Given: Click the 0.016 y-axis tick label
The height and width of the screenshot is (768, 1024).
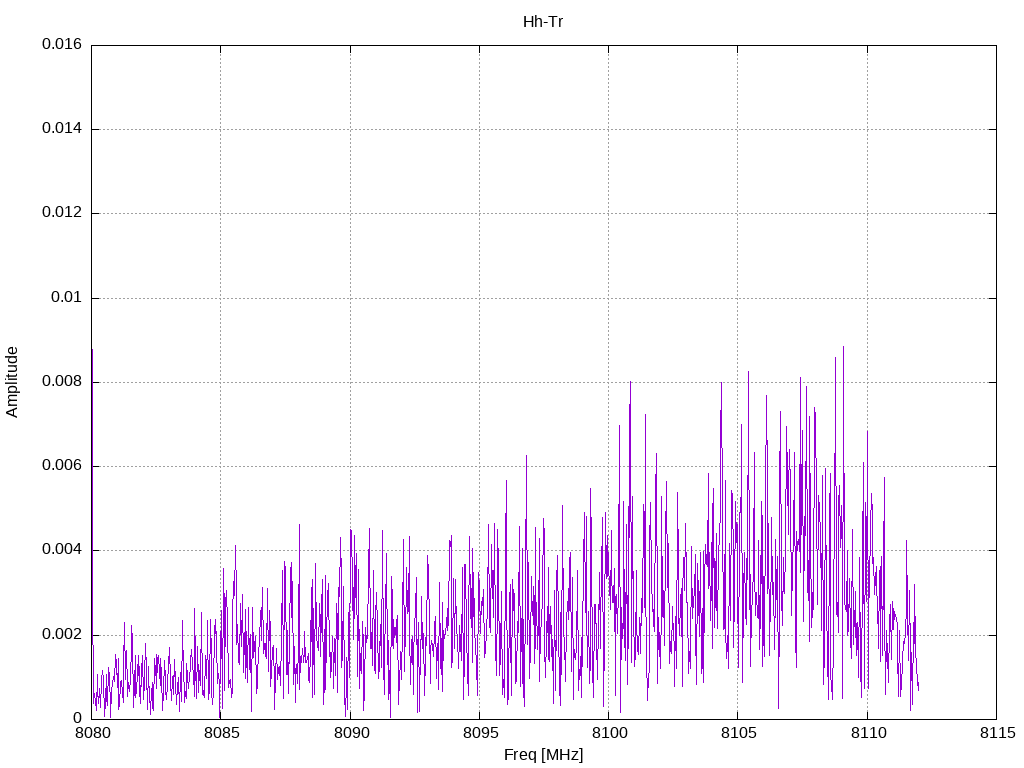Looking at the screenshot, I should [x=61, y=45].
